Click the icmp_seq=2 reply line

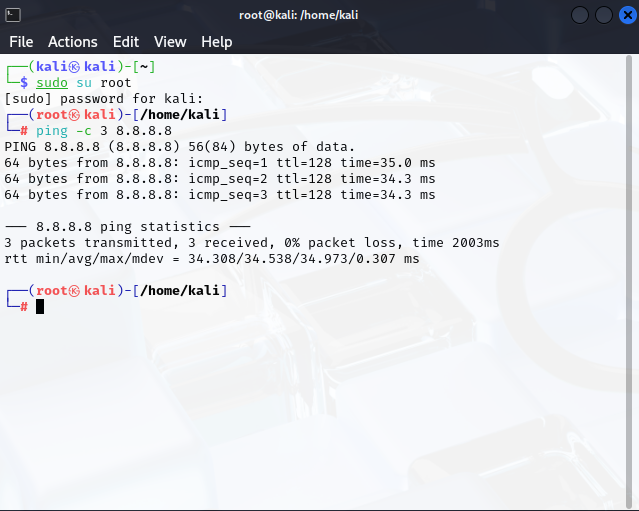coord(220,178)
